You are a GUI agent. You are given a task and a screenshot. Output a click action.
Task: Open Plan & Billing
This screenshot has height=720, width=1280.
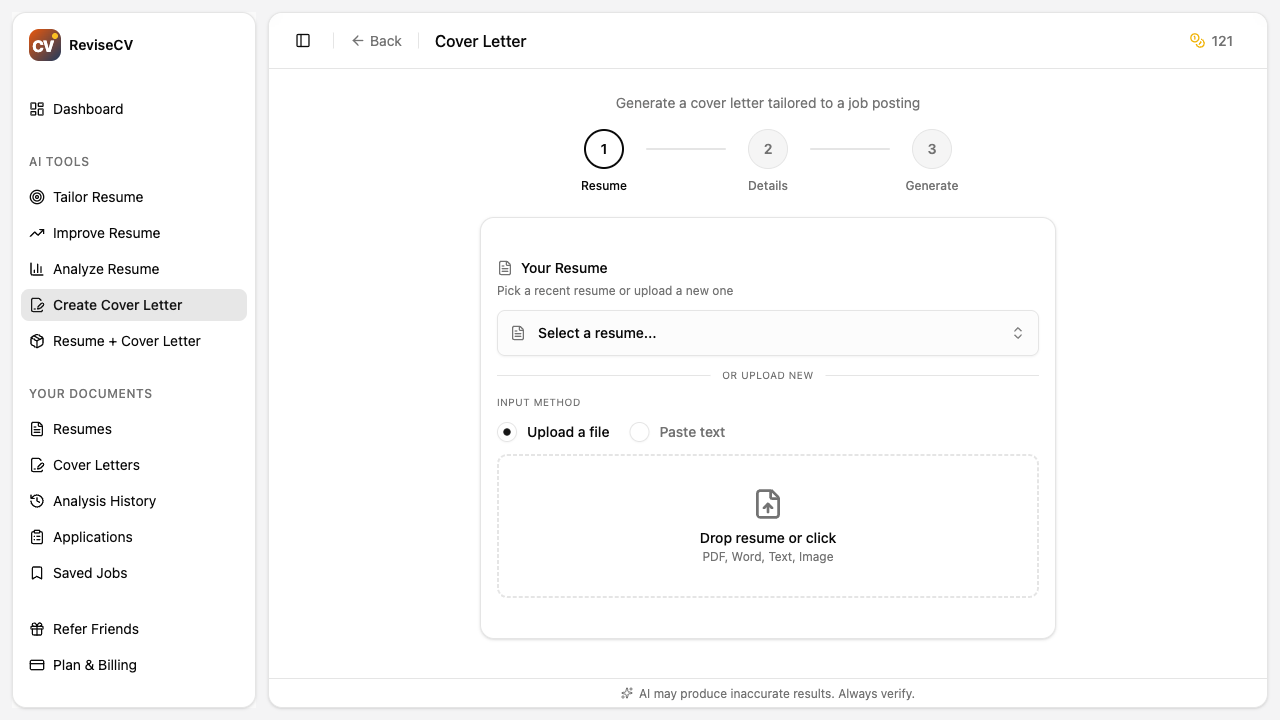[94, 665]
